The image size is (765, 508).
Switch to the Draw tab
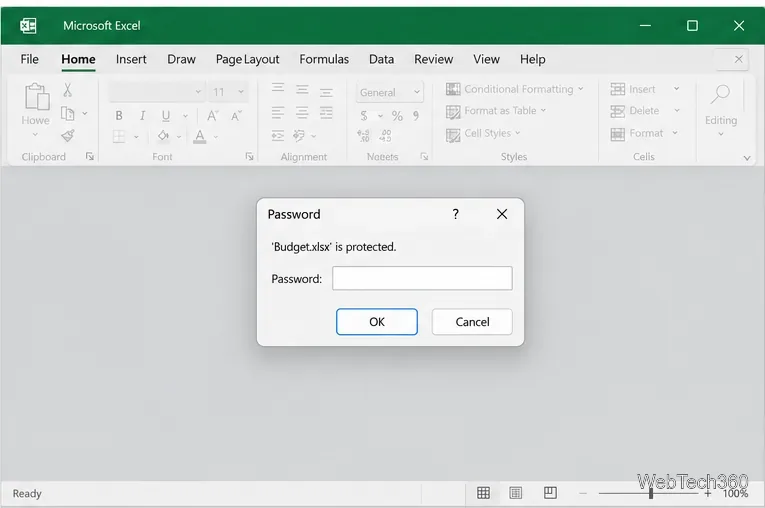click(x=181, y=59)
